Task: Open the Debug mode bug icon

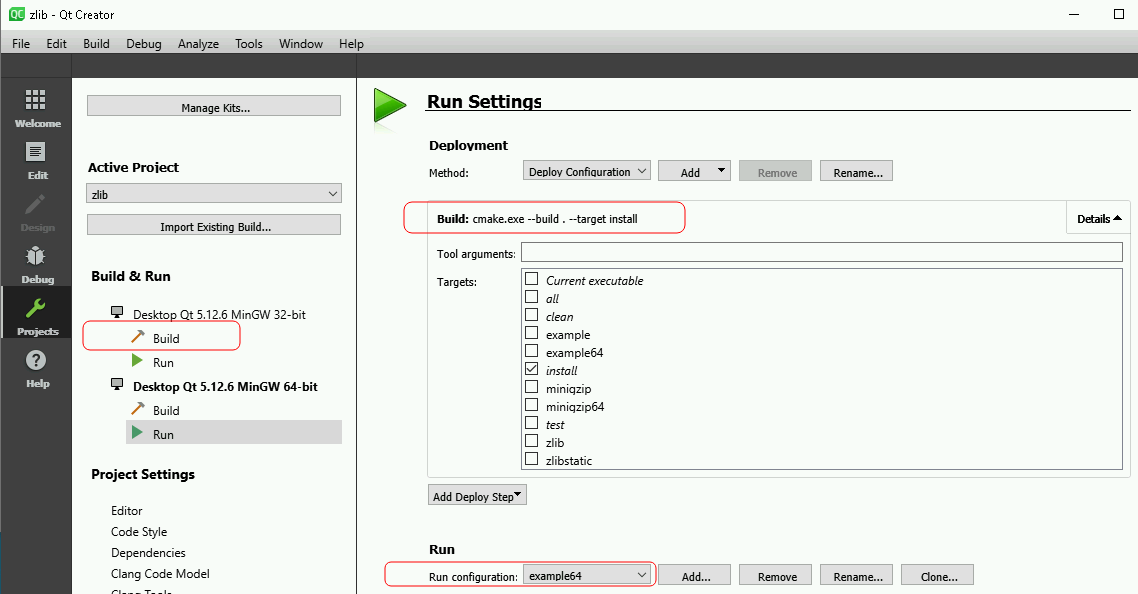Action: (36, 256)
